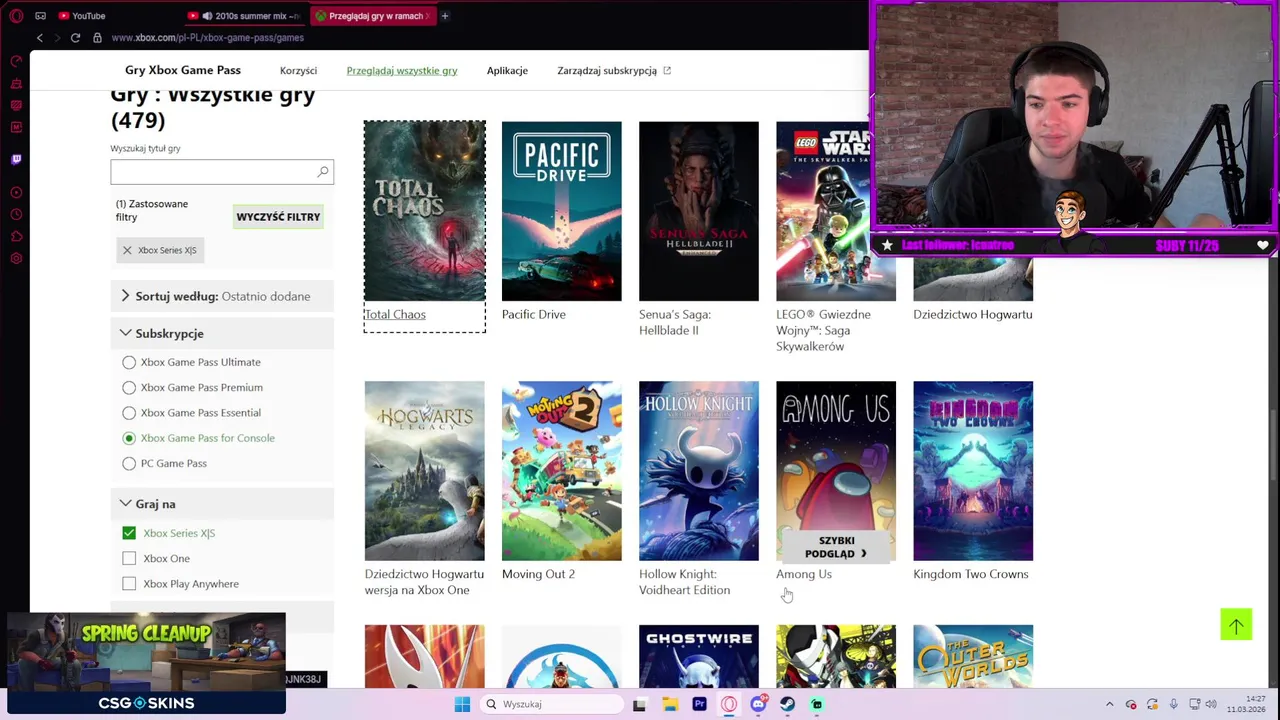The image size is (1280, 720).
Task: Switch to 2010s summer mix tab
Action: point(245,16)
